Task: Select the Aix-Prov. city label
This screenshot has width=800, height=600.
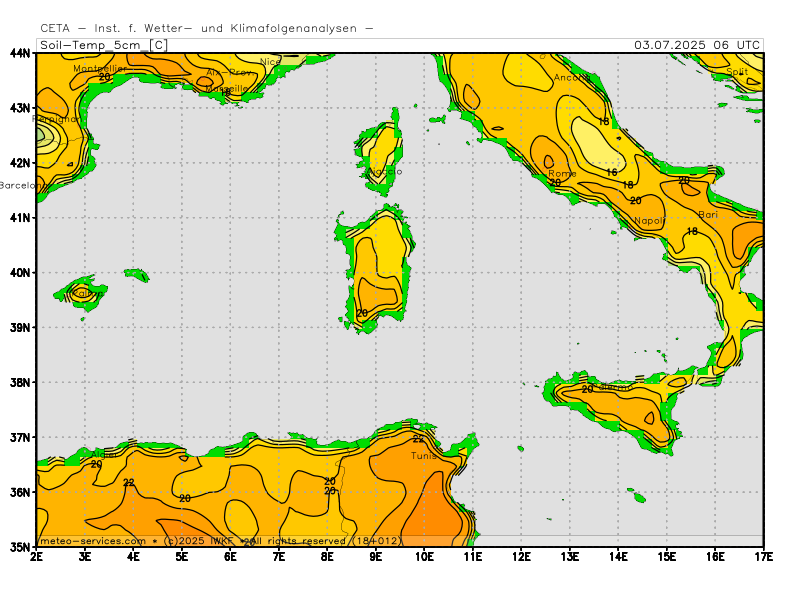Action: [x=230, y=72]
